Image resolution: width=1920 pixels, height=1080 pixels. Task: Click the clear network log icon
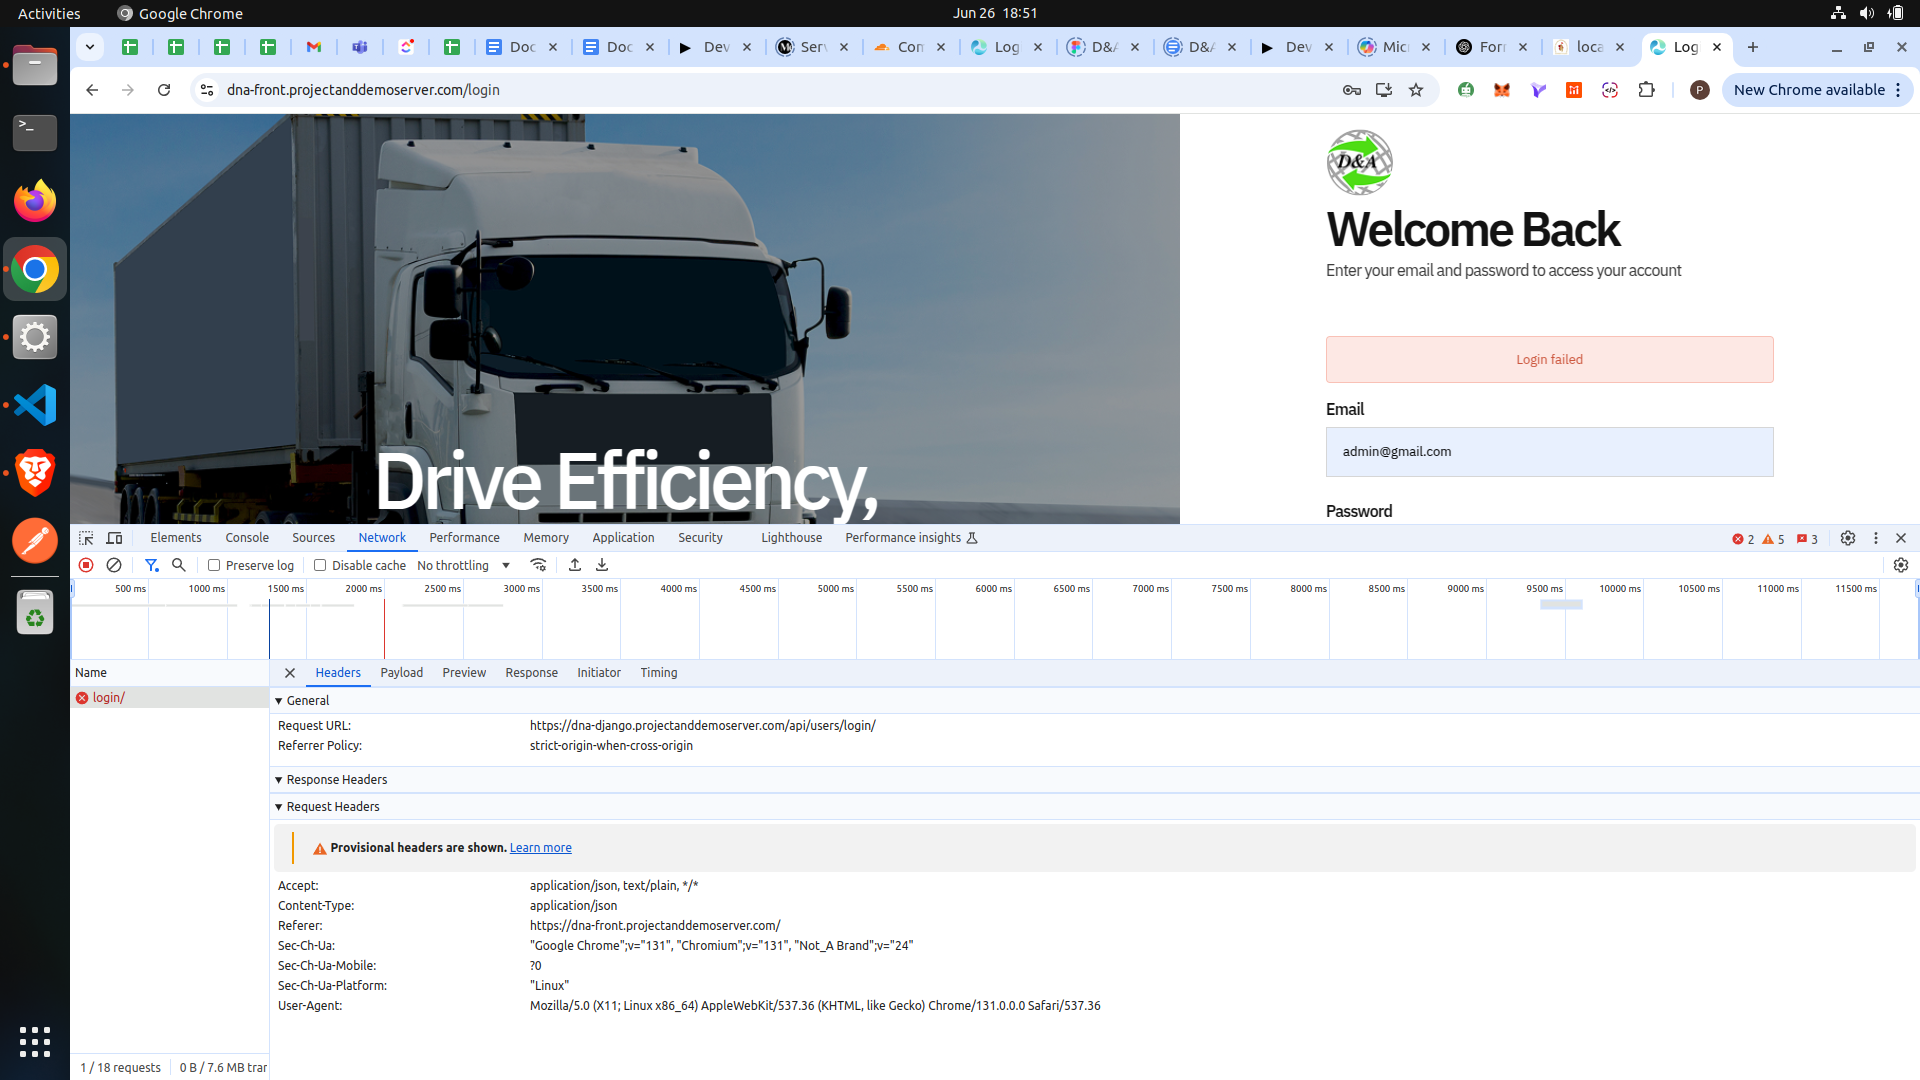[114, 565]
